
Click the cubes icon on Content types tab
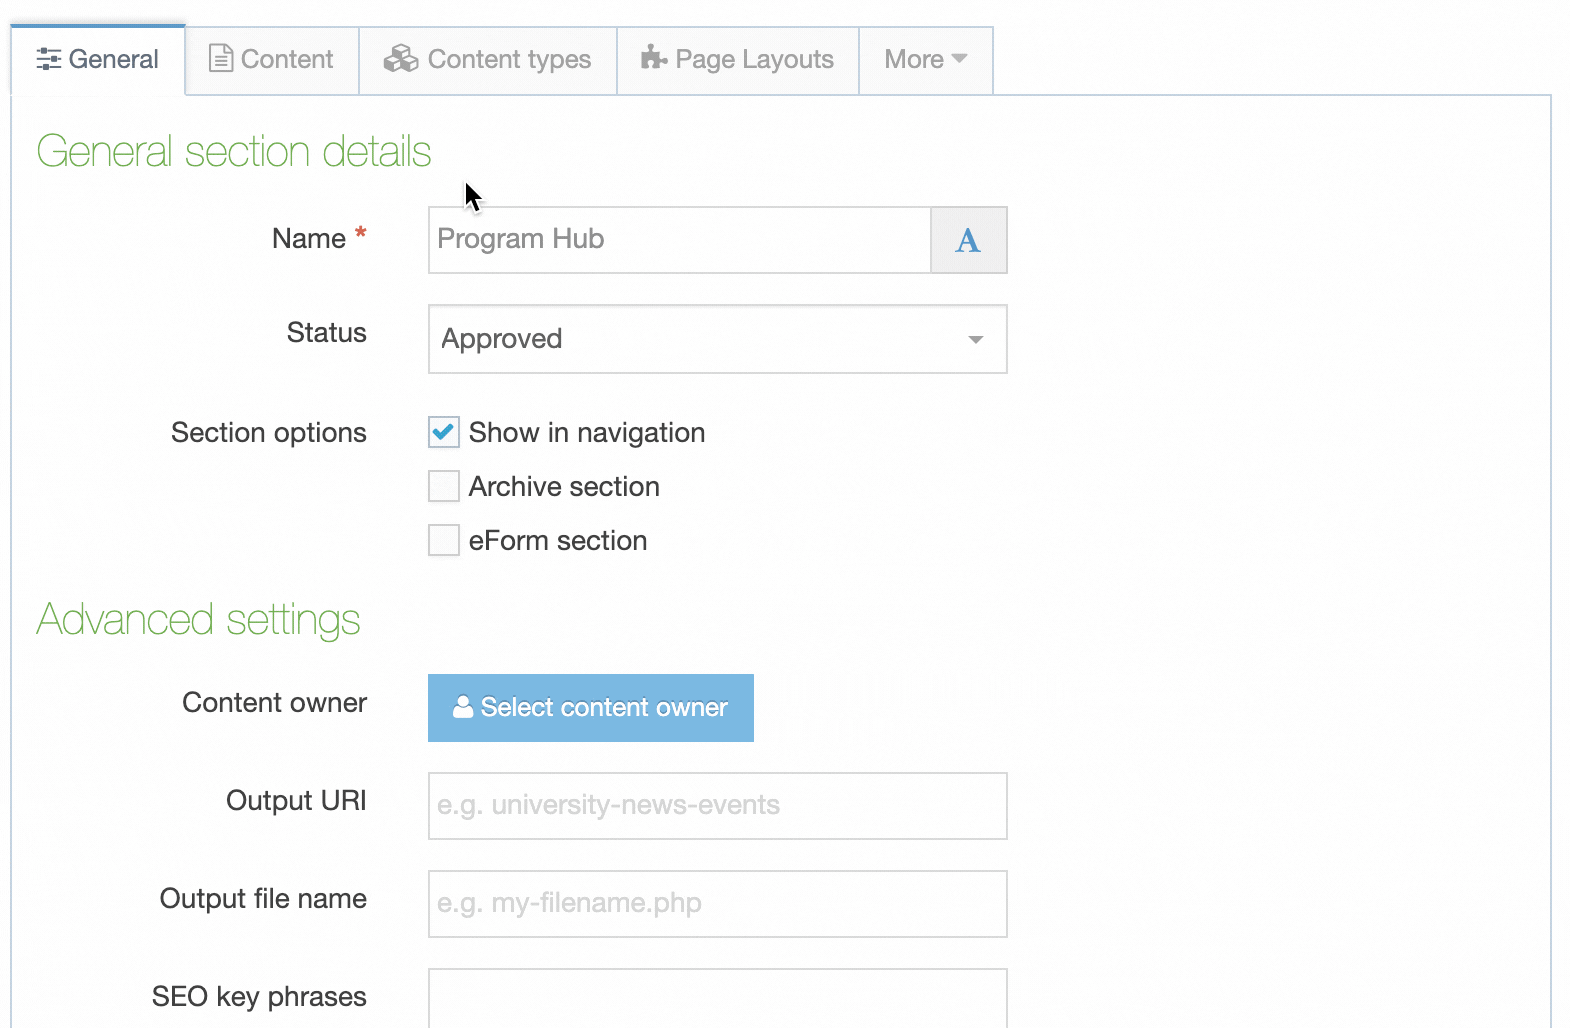[401, 59]
